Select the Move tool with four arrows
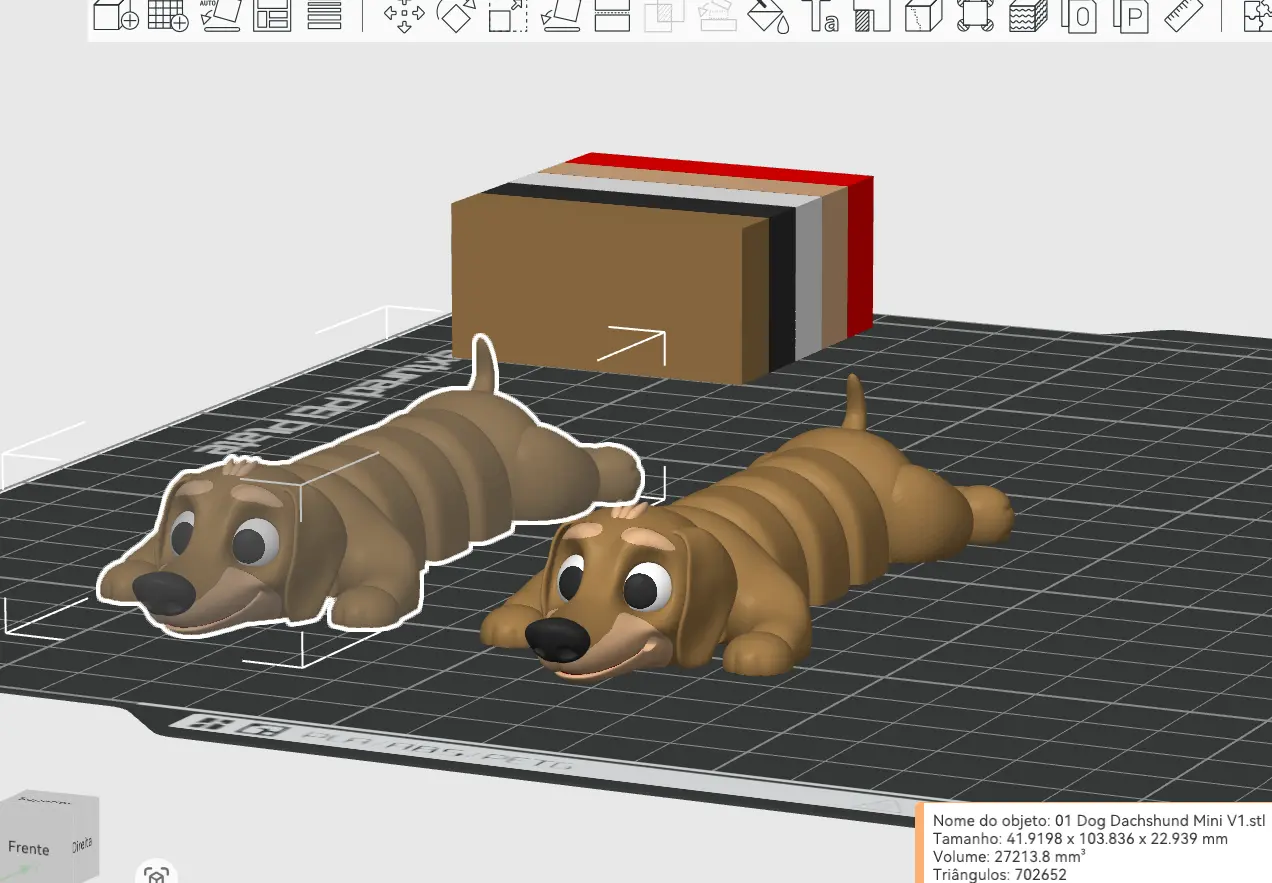The width and height of the screenshot is (1272, 883). click(x=405, y=16)
